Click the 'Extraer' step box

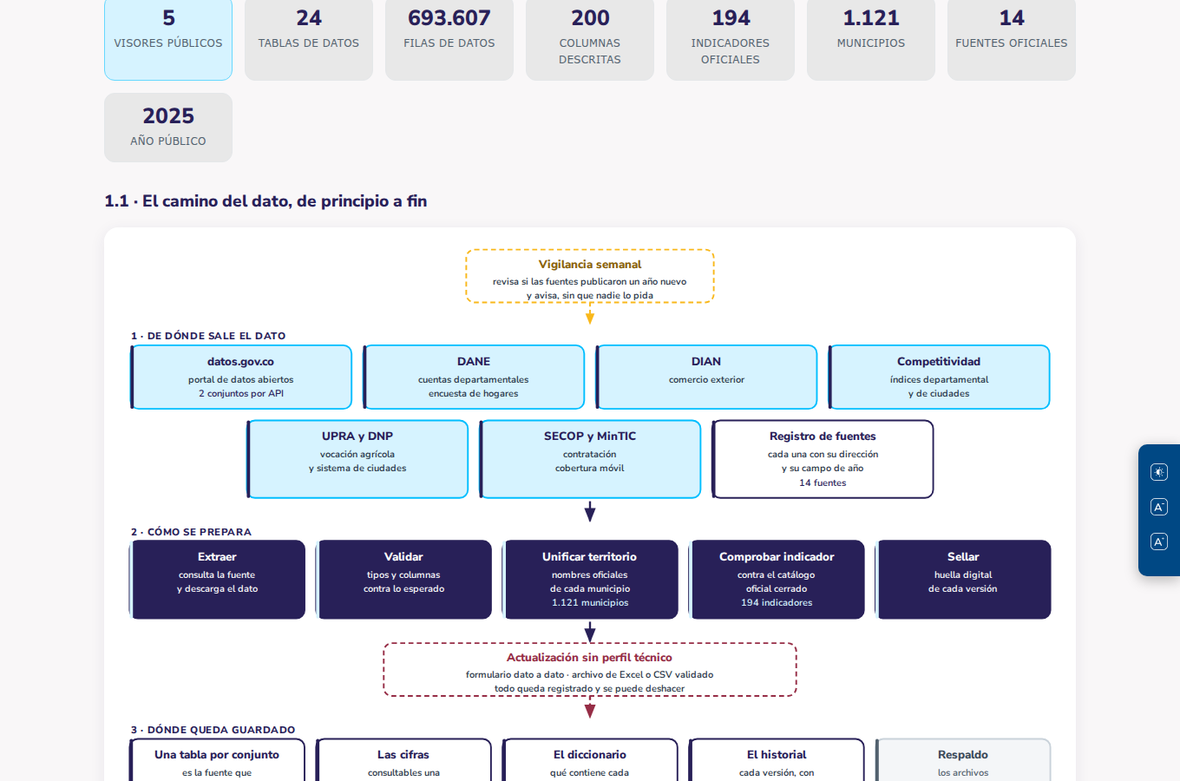pyautogui.click(x=217, y=579)
